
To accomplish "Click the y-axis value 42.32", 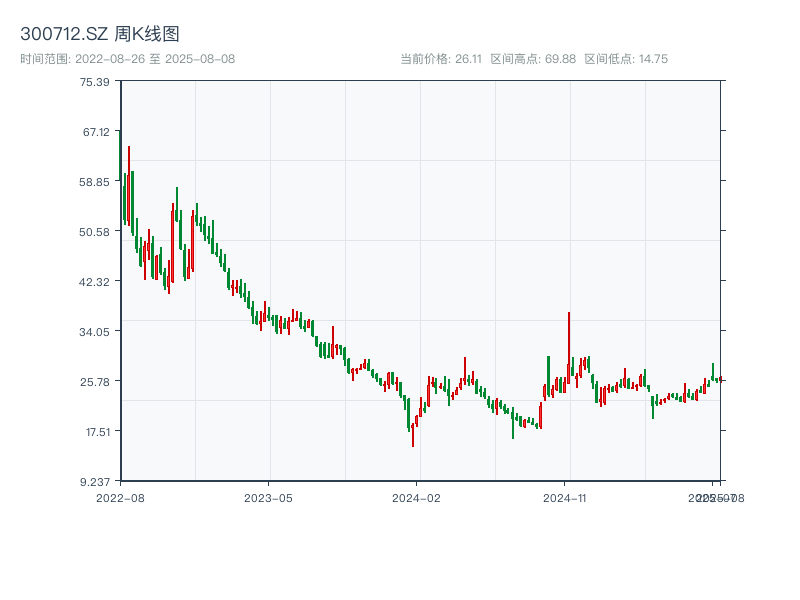I will coord(94,282).
